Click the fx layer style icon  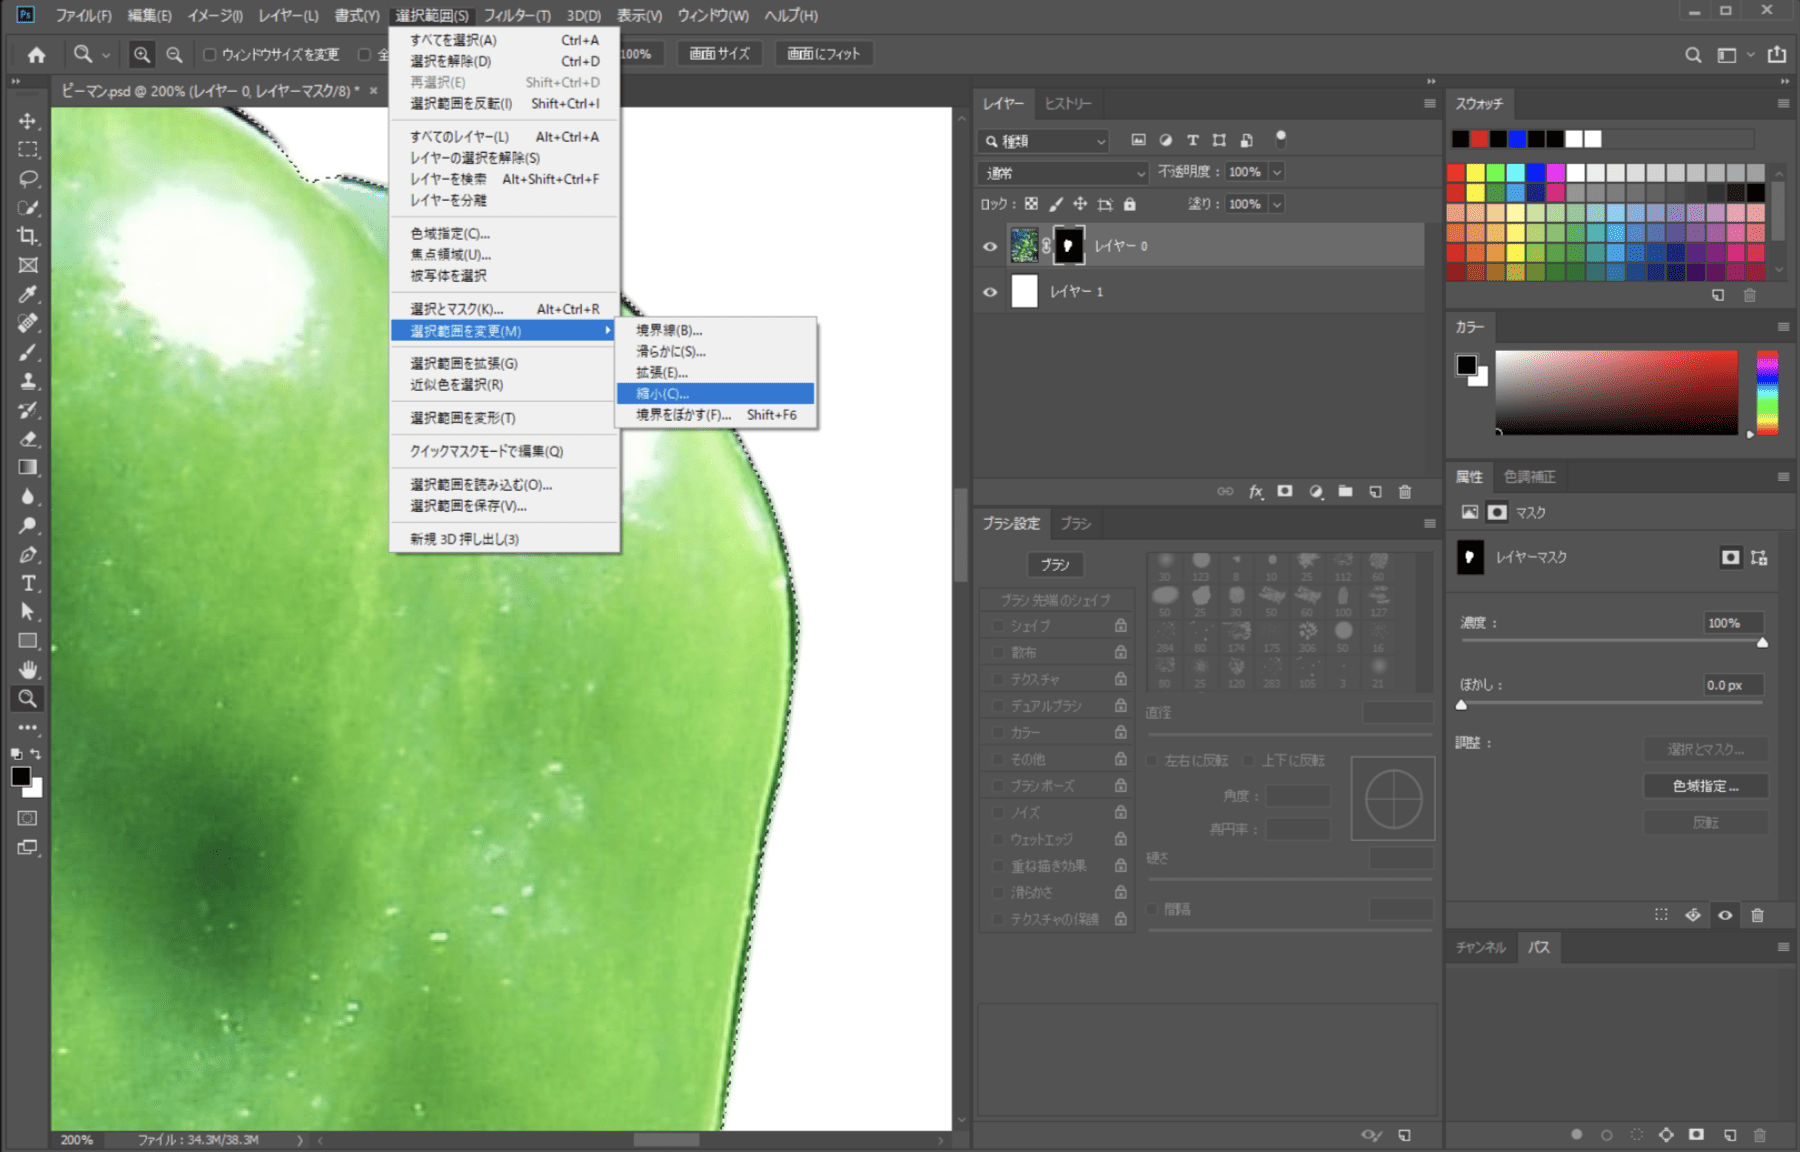pos(1256,492)
